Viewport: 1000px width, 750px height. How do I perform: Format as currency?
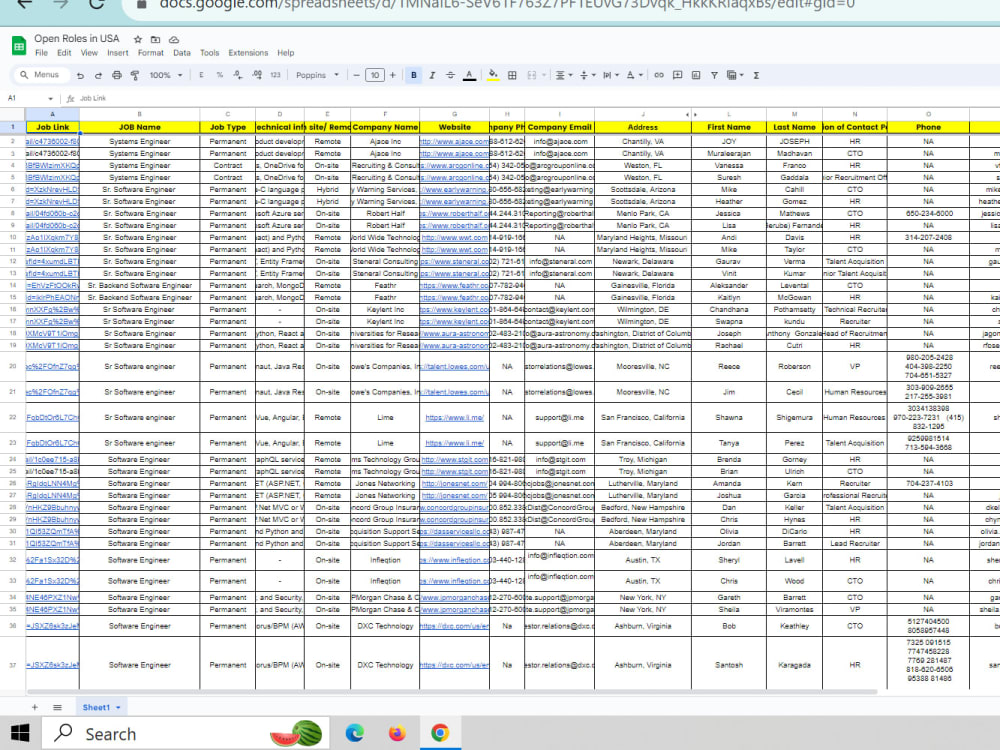(x=201, y=75)
